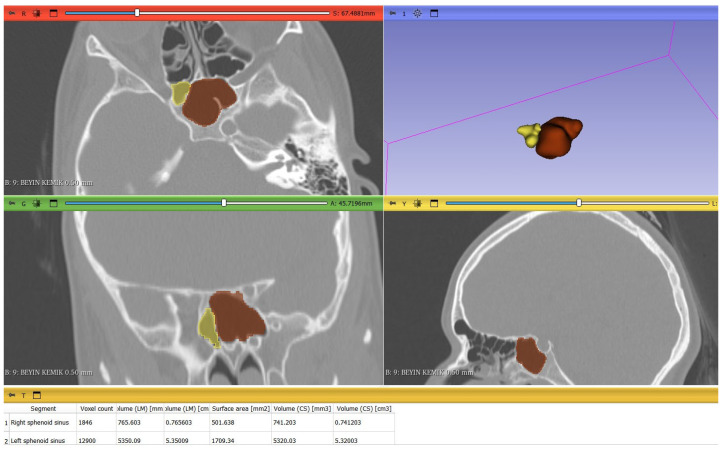Viewport: 723px width, 449px height.
Task: Sort by Volume (LM) [cm3] column header
Action: click(x=187, y=408)
